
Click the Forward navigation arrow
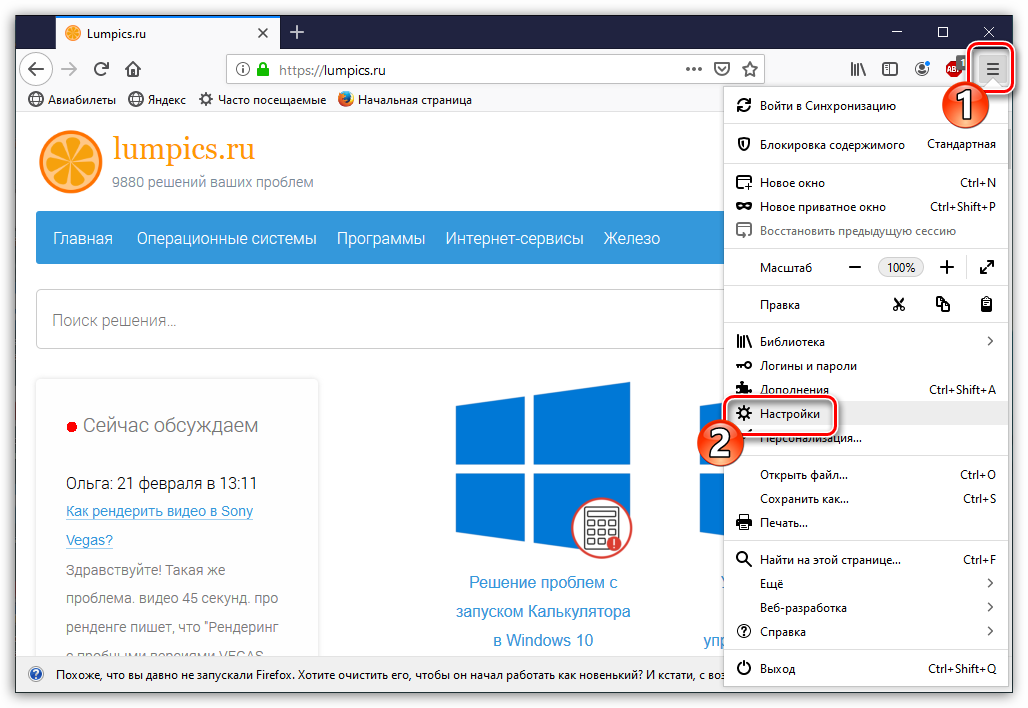pos(69,69)
